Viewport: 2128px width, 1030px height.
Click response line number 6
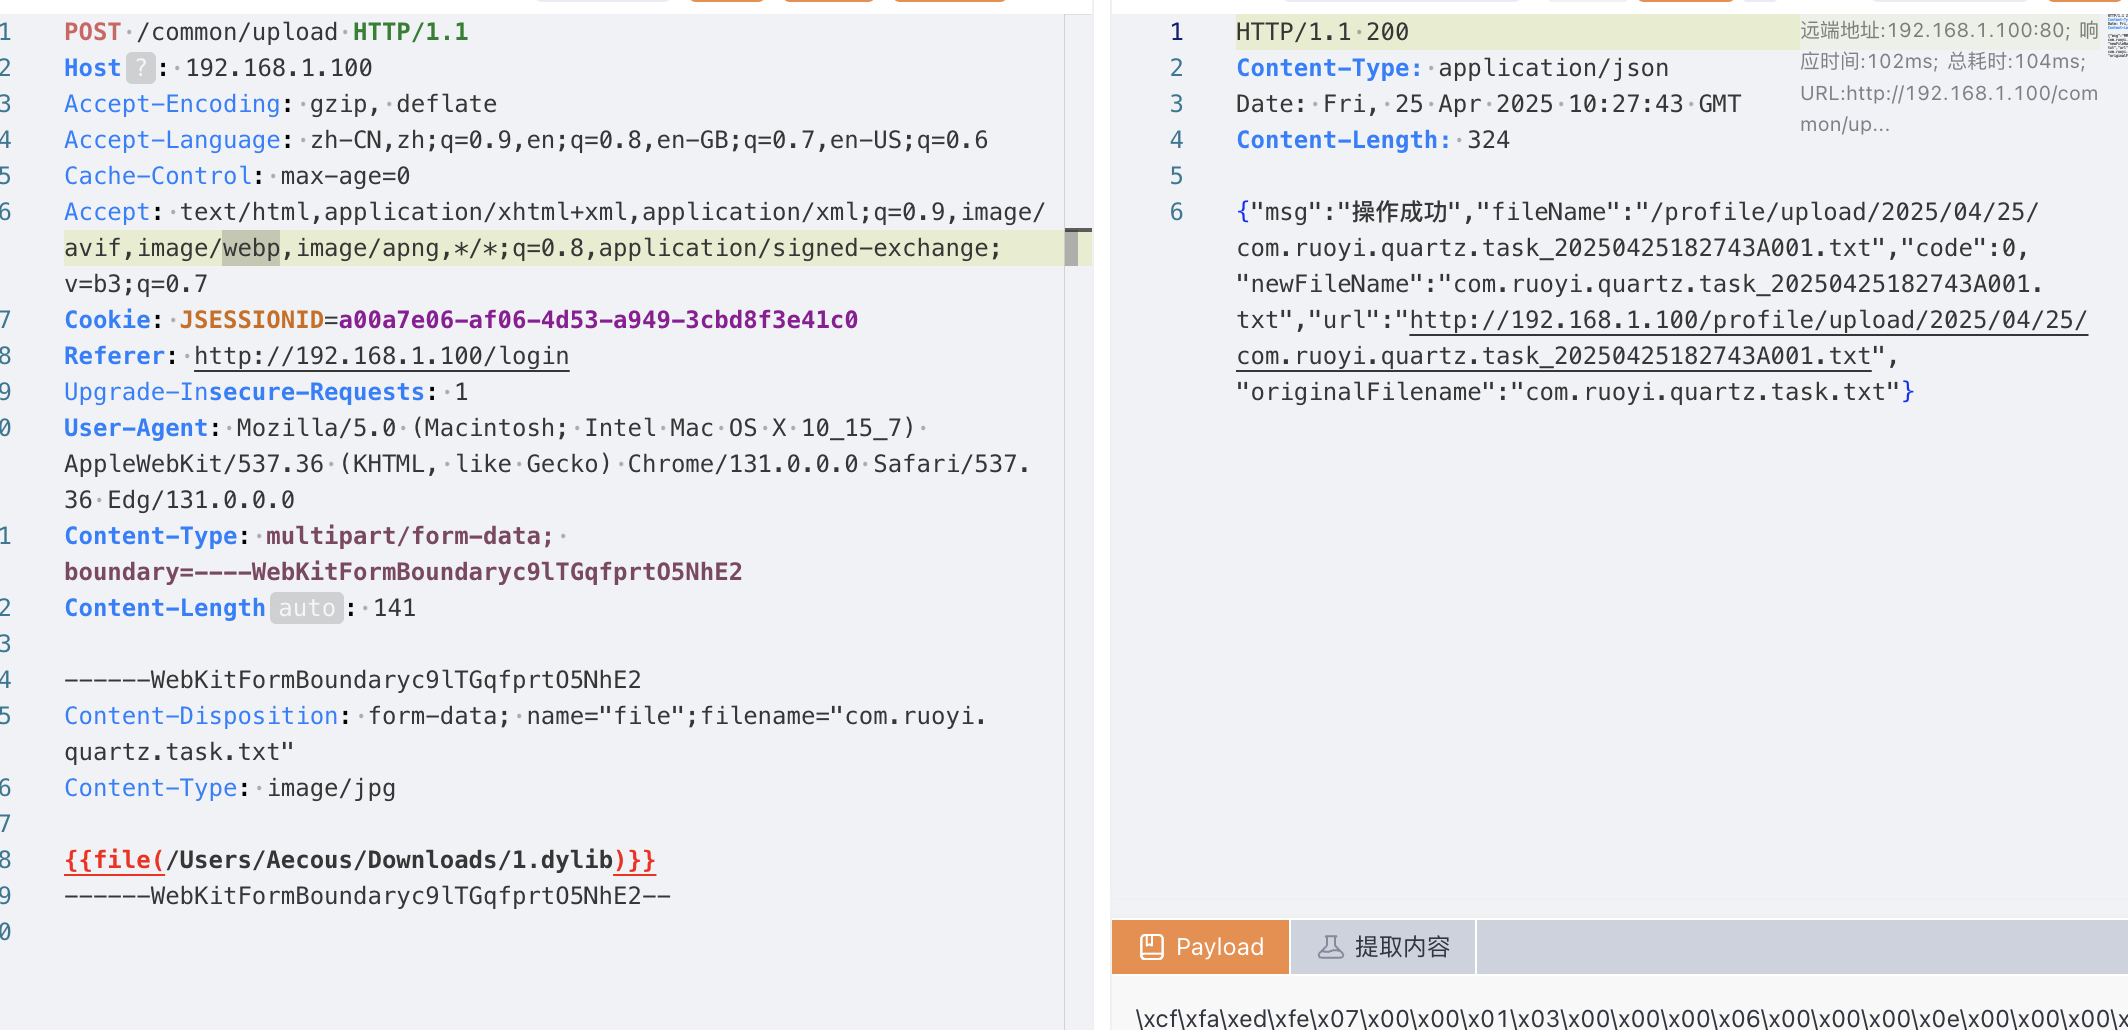(1177, 212)
